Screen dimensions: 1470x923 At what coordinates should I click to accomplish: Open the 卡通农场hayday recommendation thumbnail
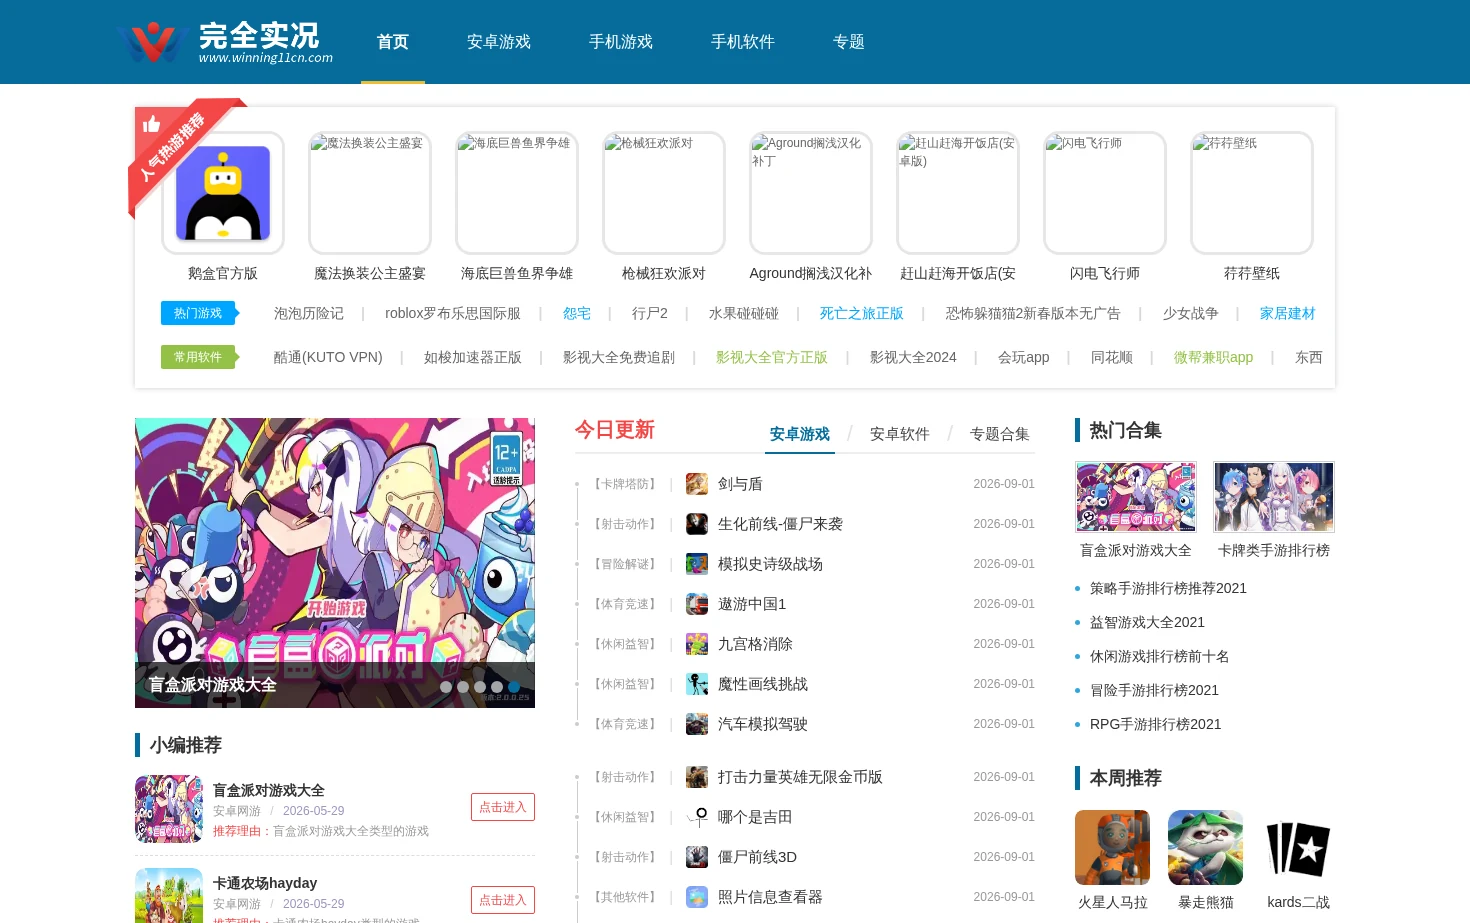click(x=169, y=896)
